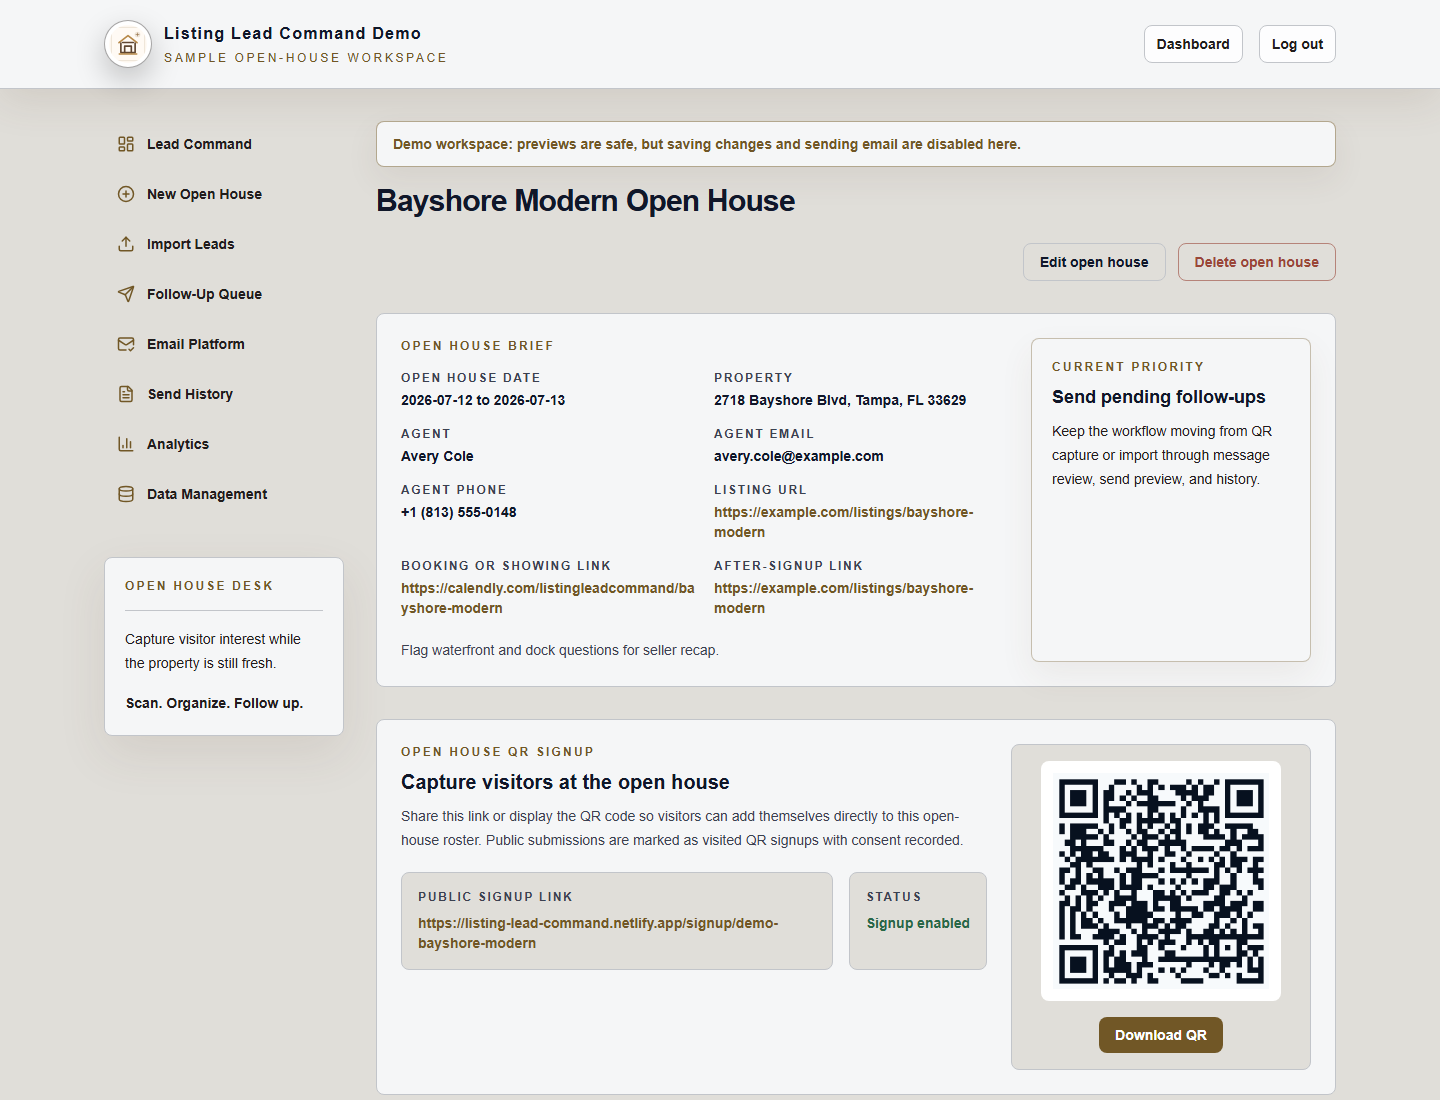Click the Follow-Up Queue paper plane icon
The width and height of the screenshot is (1440, 1100).
126,294
